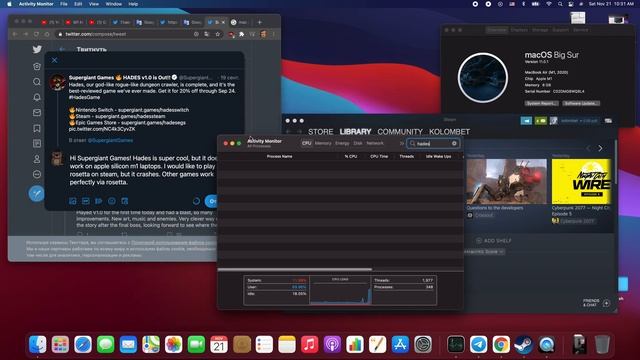
Task: Open Numbers app in the dock
Action: [x=355, y=344]
